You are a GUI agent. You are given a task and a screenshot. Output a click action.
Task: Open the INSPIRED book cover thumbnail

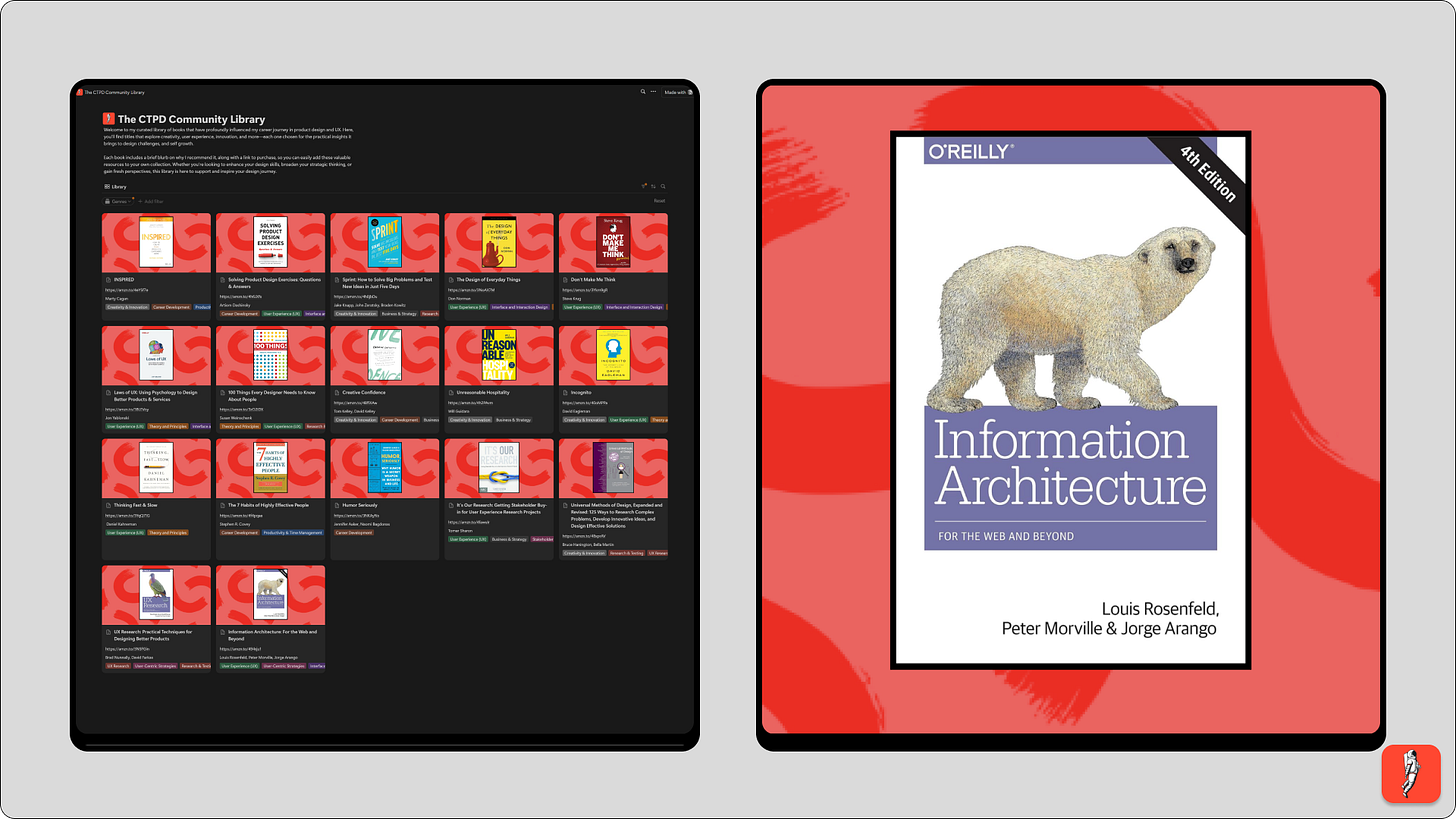(x=156, y=242)
